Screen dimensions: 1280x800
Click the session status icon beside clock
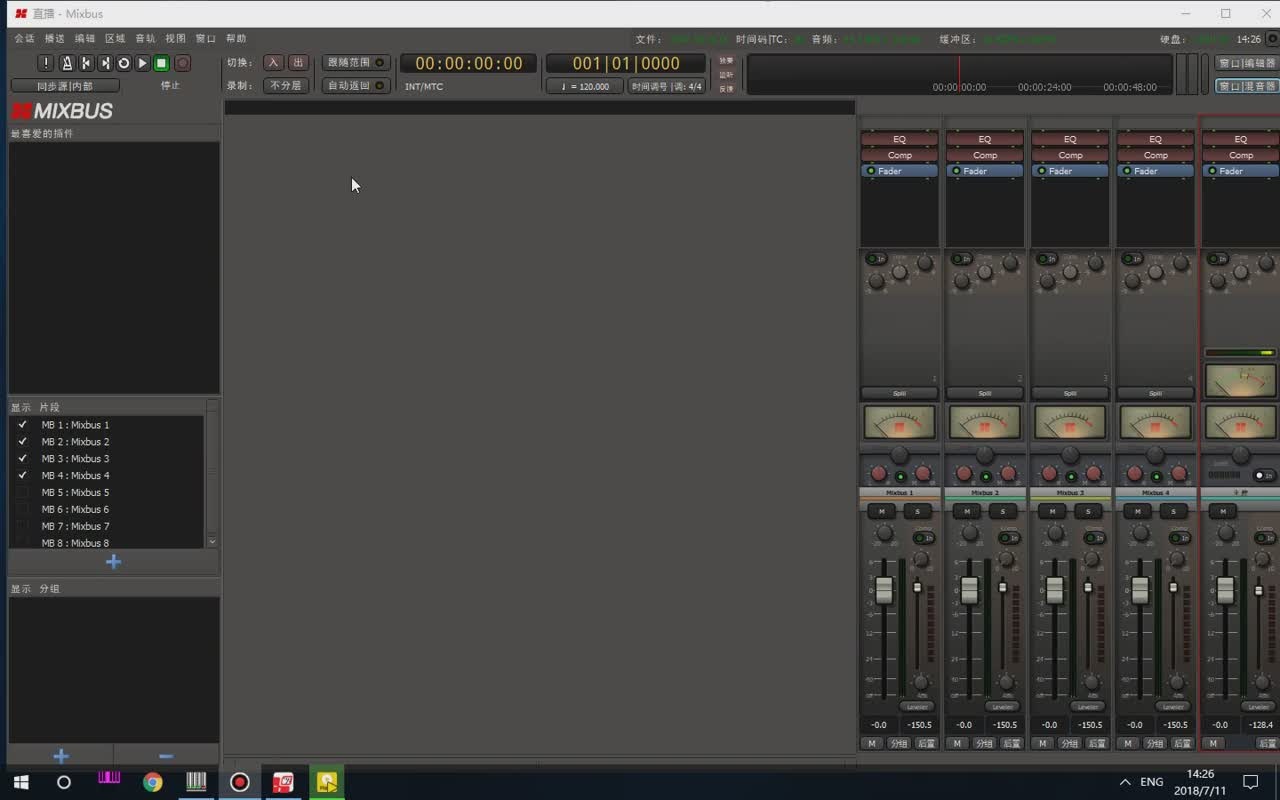[1271, 39]
